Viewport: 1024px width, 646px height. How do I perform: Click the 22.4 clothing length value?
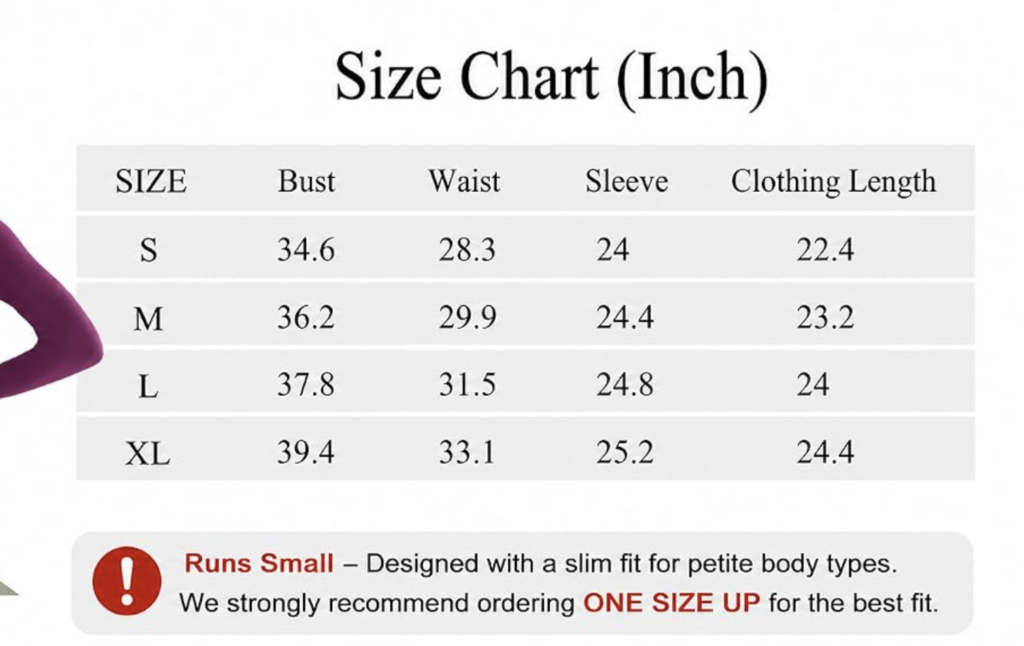tap(825, 250)
